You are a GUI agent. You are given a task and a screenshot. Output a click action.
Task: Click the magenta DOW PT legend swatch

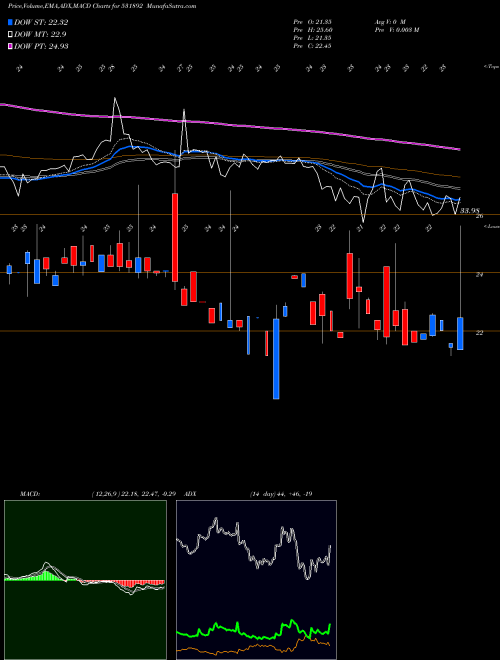(x=10, y=46)
